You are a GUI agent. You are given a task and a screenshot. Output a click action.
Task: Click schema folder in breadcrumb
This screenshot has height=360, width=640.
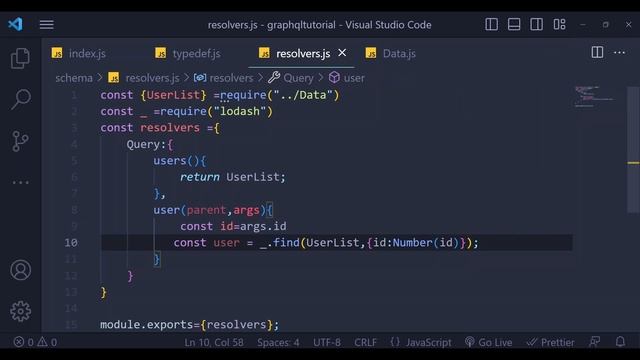pos(74,78)
